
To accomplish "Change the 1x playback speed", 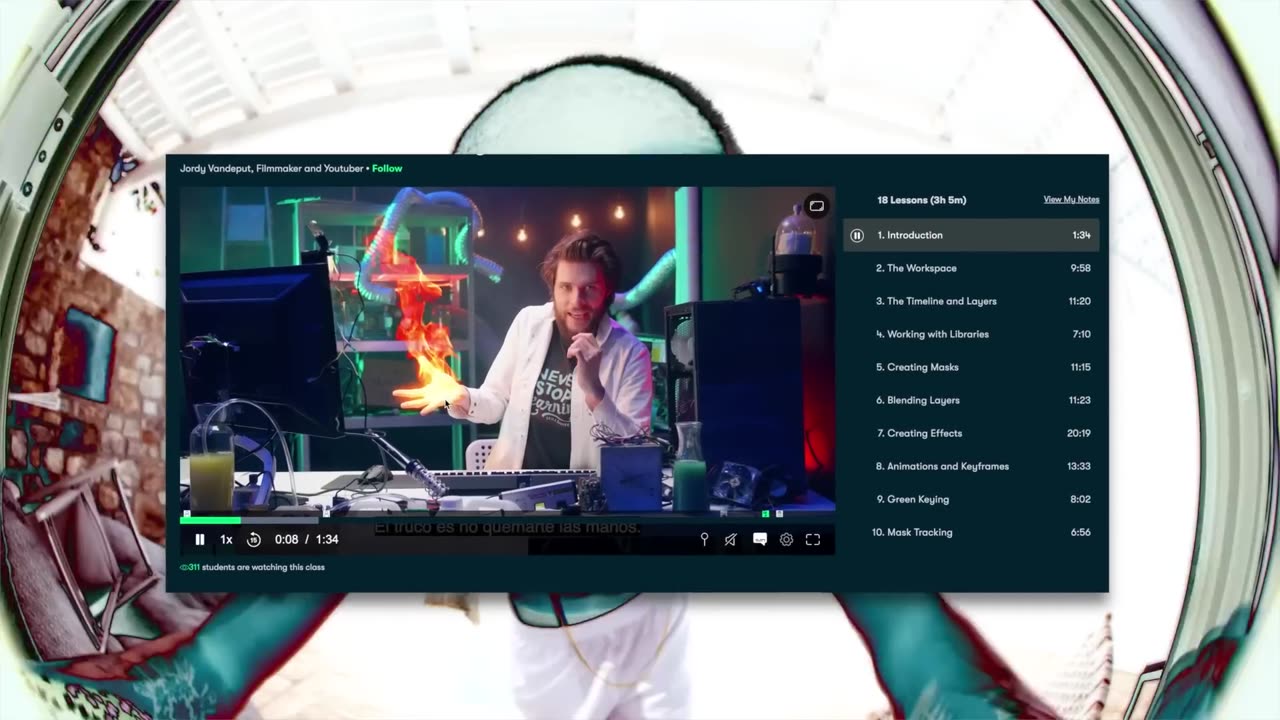I will [x=226, y=539].
